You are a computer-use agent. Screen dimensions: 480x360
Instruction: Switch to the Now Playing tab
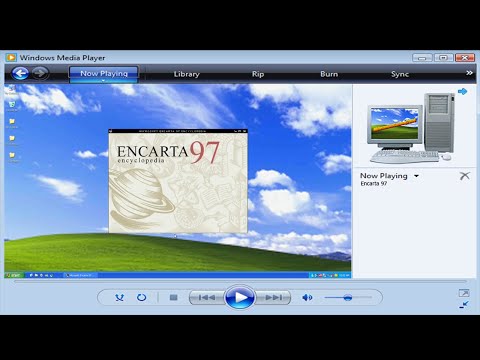104,73
